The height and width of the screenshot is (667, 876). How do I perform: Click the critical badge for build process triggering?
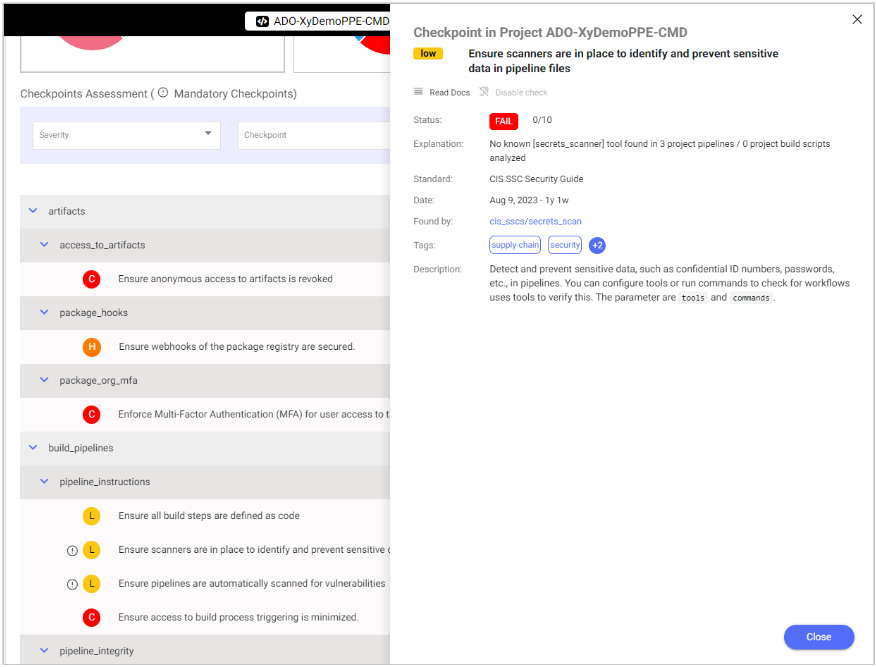92,617
